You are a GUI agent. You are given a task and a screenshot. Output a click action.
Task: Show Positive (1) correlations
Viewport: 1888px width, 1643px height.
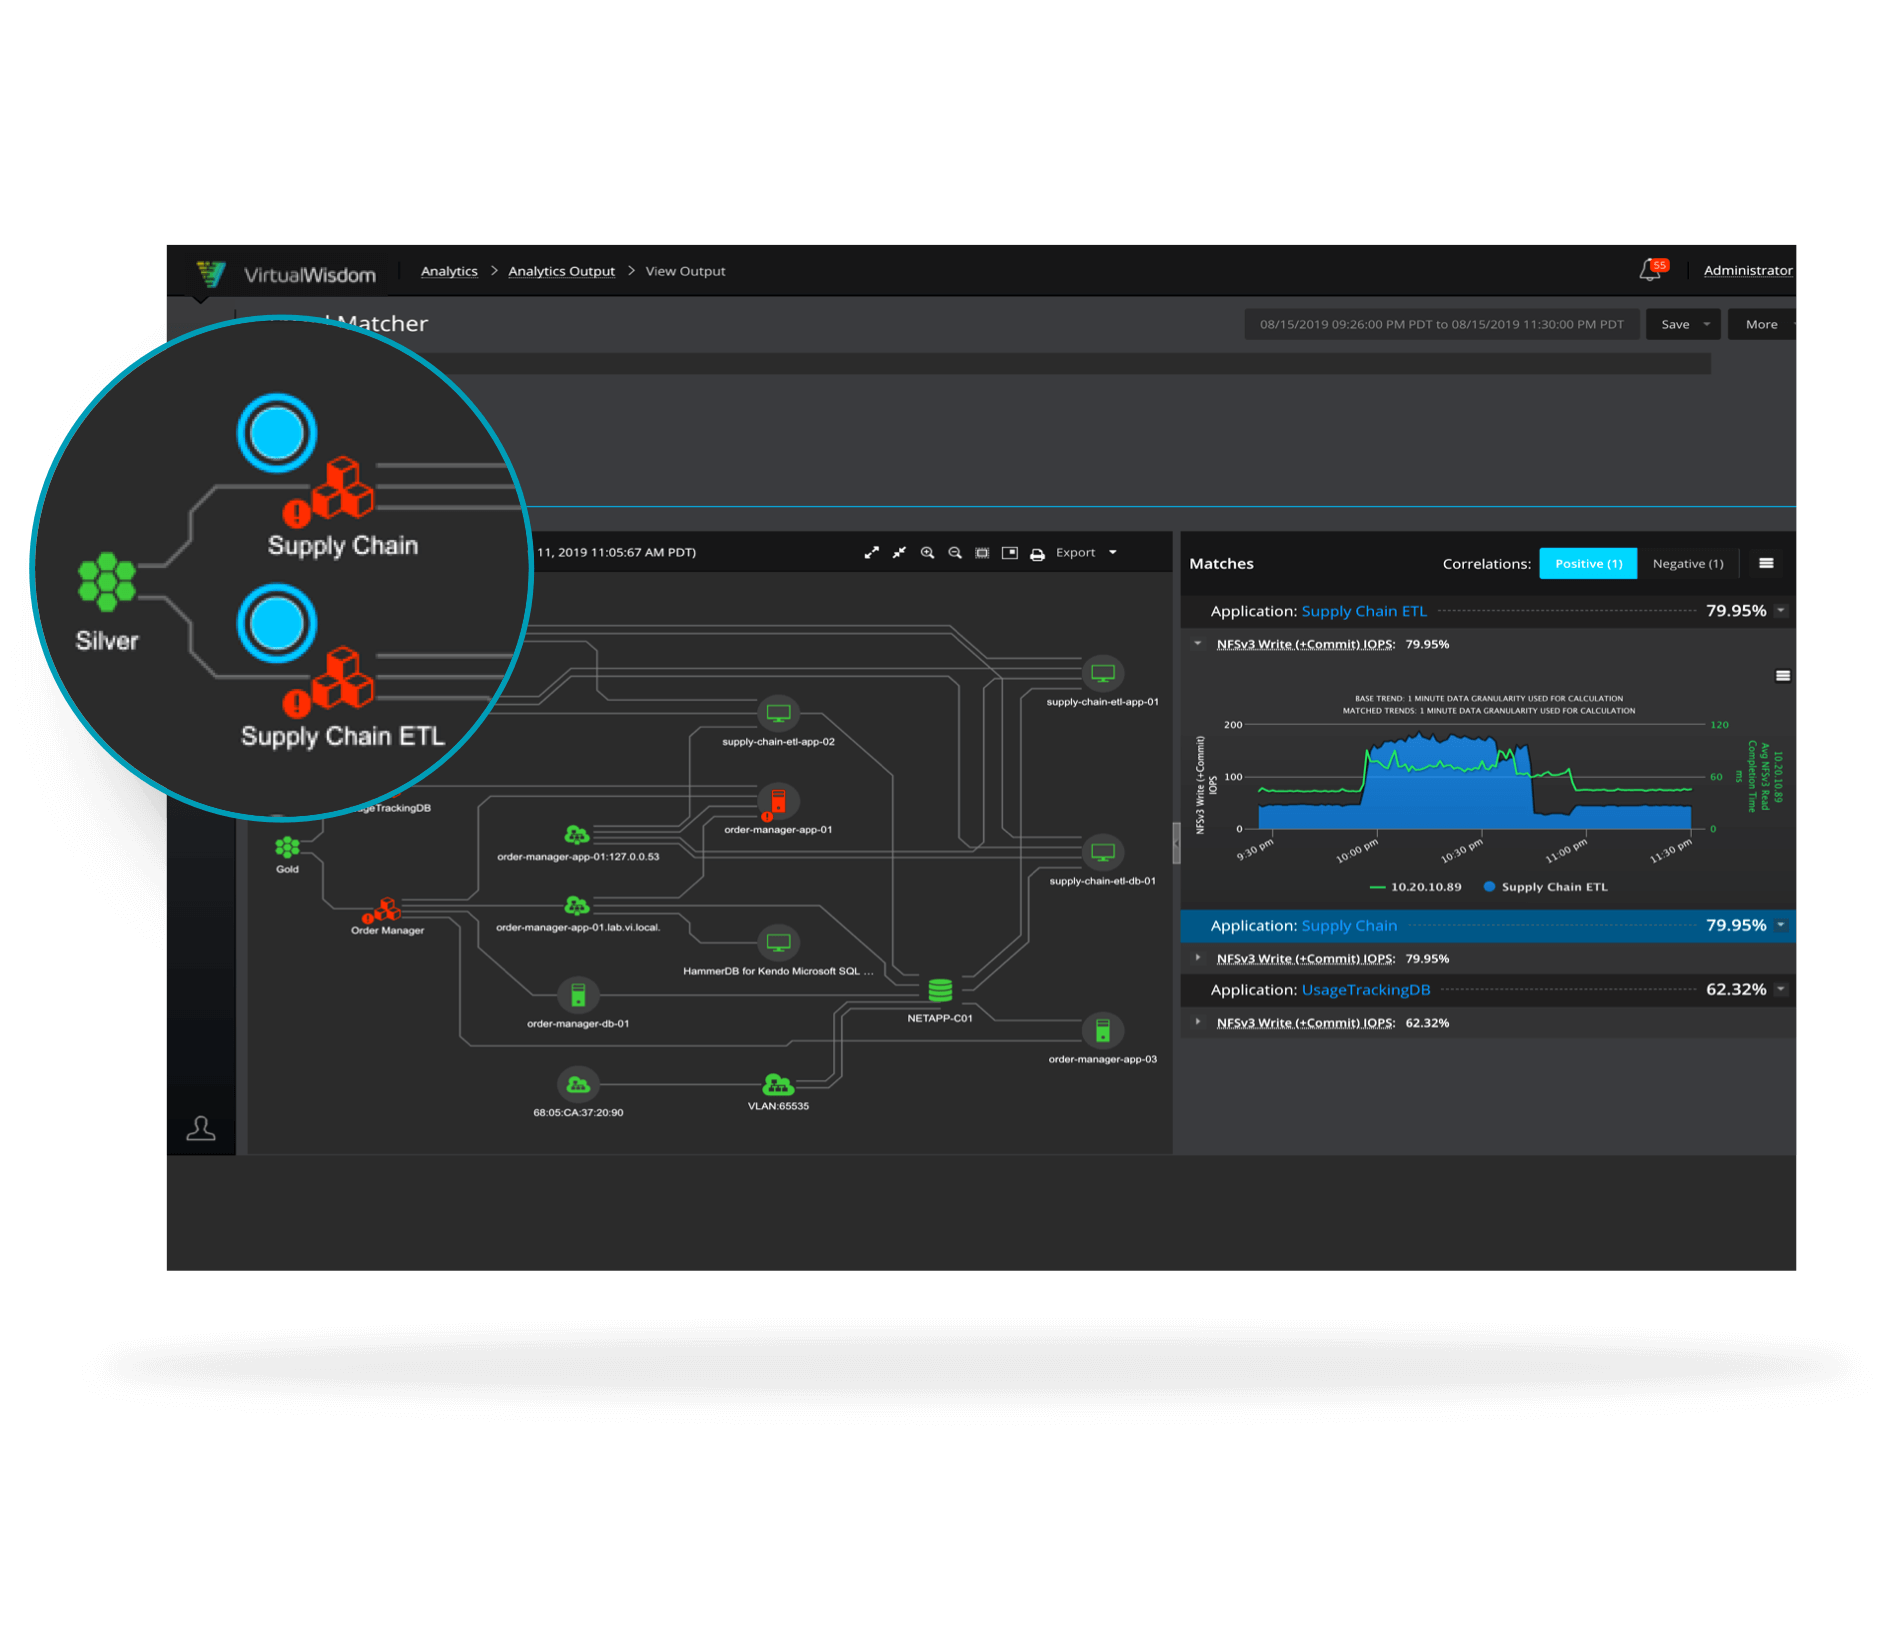[1588, 563]
